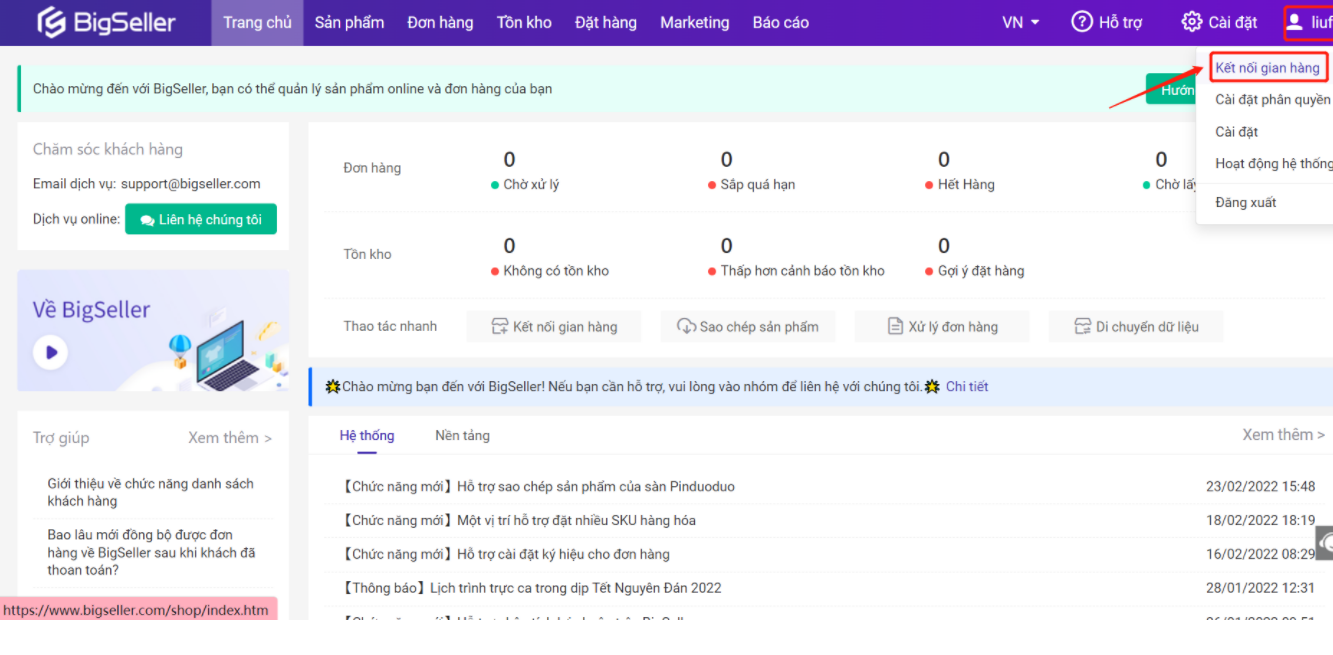Image resolution: width=1333 pixels, height=655 pixels.
Task: Click the Di chuyển dữ liệu quick action
Action: 1135,327
